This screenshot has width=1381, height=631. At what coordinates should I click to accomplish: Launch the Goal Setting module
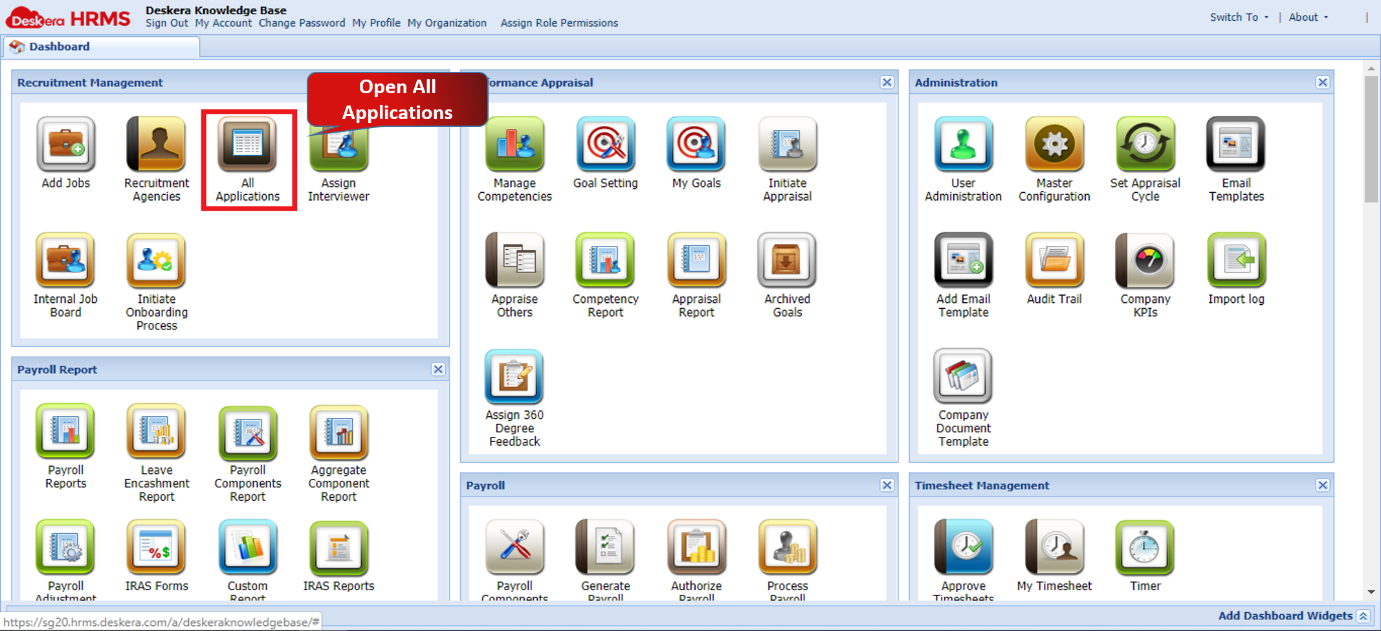(605, 146)
